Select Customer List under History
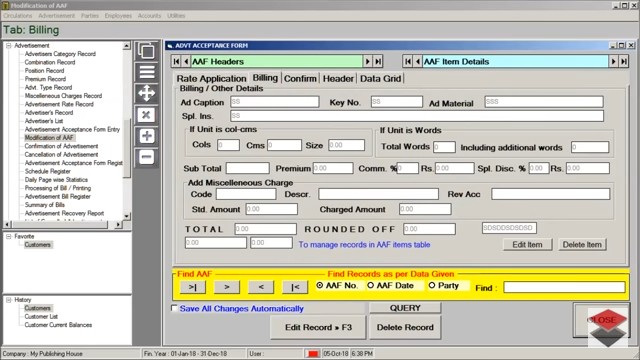The height and width of the screenshot is (360, 640). point(41,317)
